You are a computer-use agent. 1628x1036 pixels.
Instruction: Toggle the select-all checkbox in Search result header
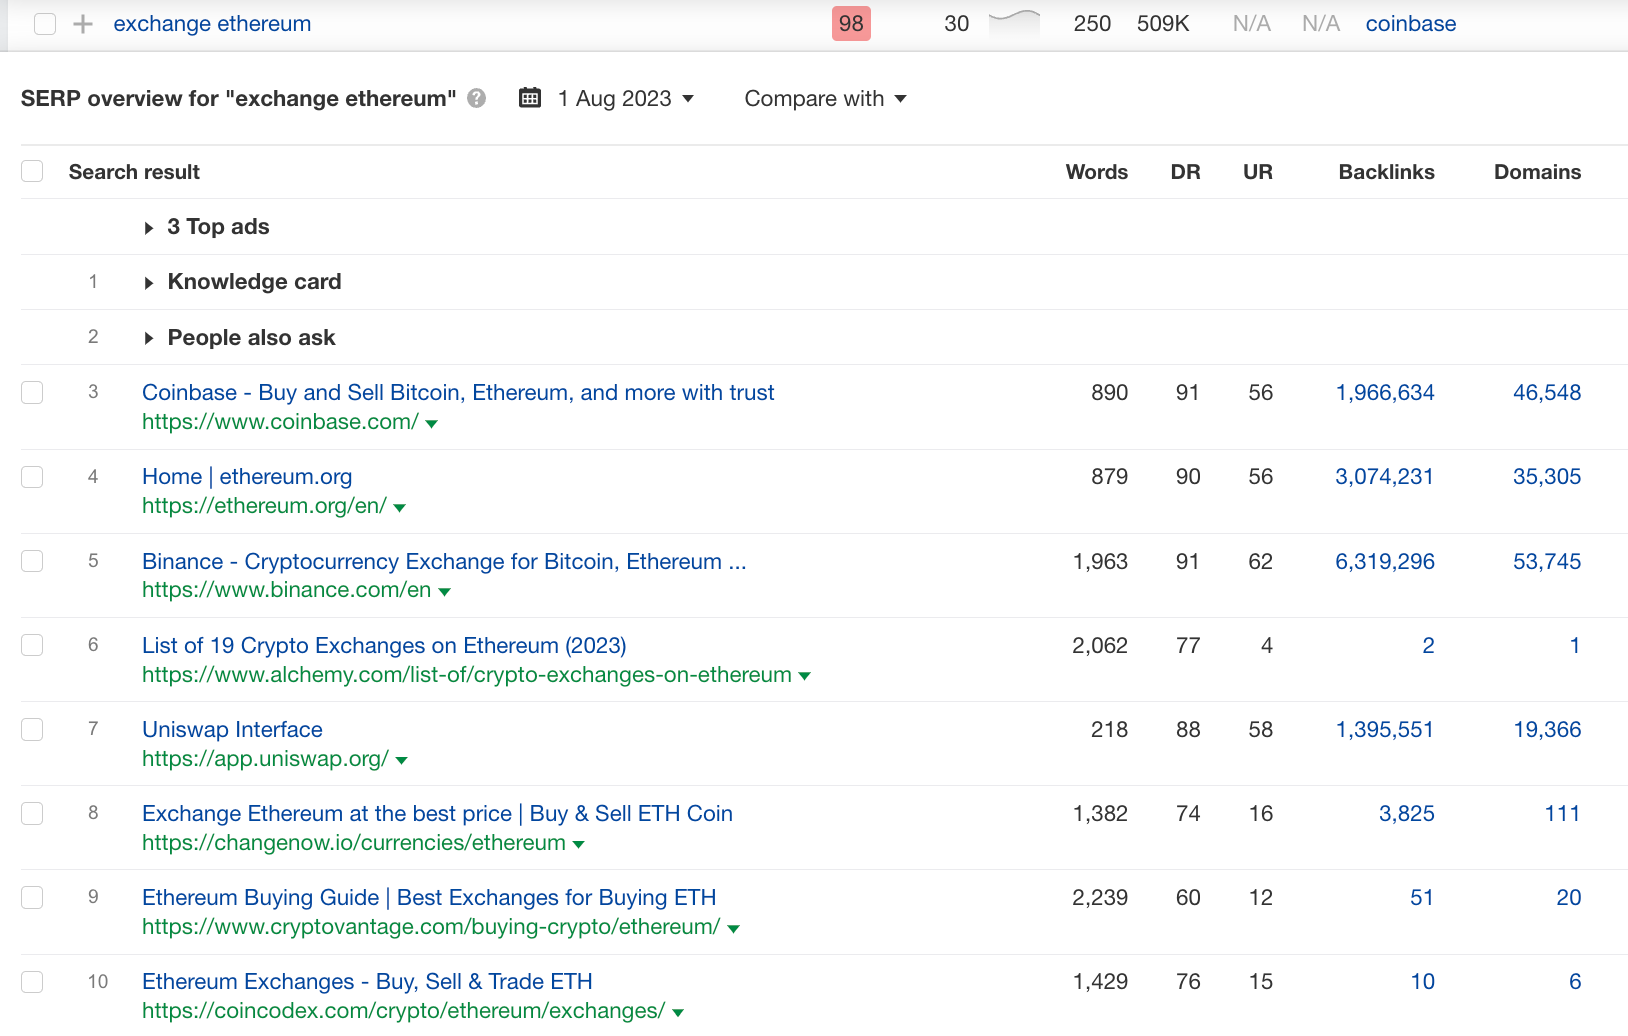[x=32, y=171]
